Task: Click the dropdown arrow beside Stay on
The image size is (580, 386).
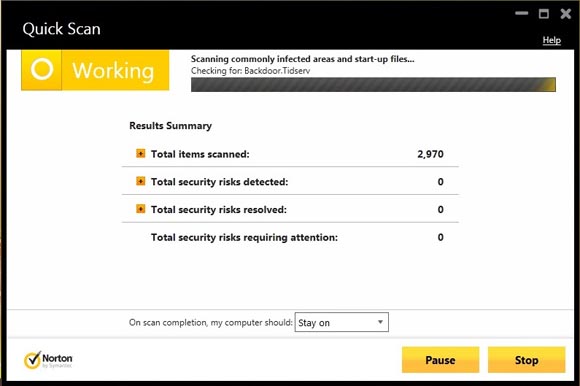Action: [x=380, y=322]
